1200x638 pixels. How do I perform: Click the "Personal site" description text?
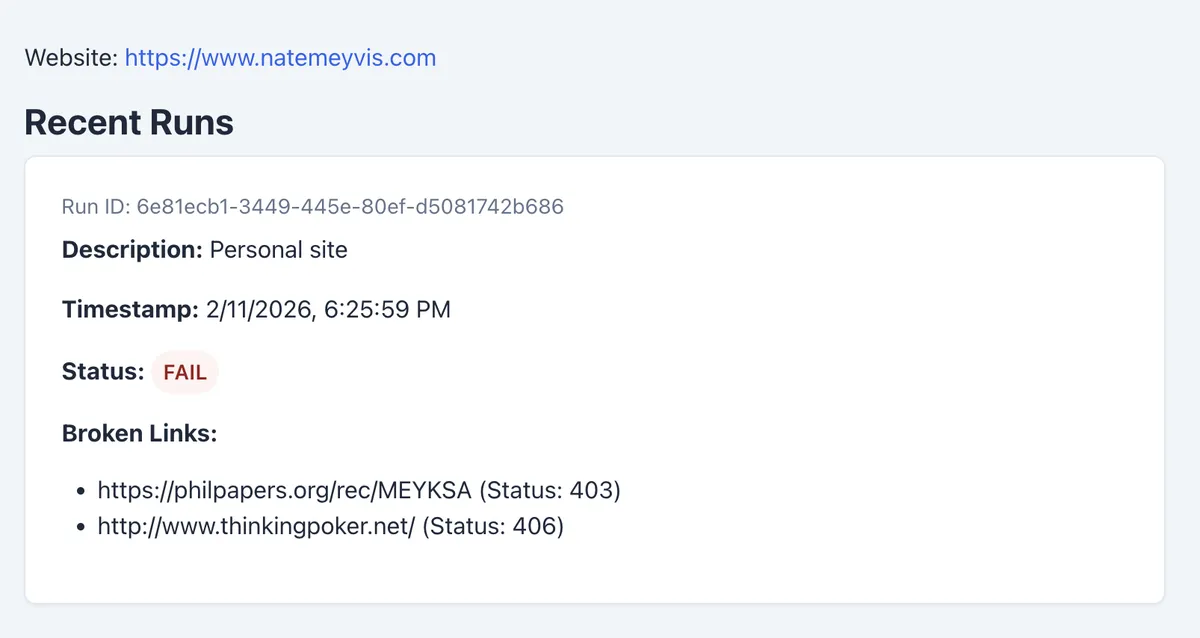(279, 250)
